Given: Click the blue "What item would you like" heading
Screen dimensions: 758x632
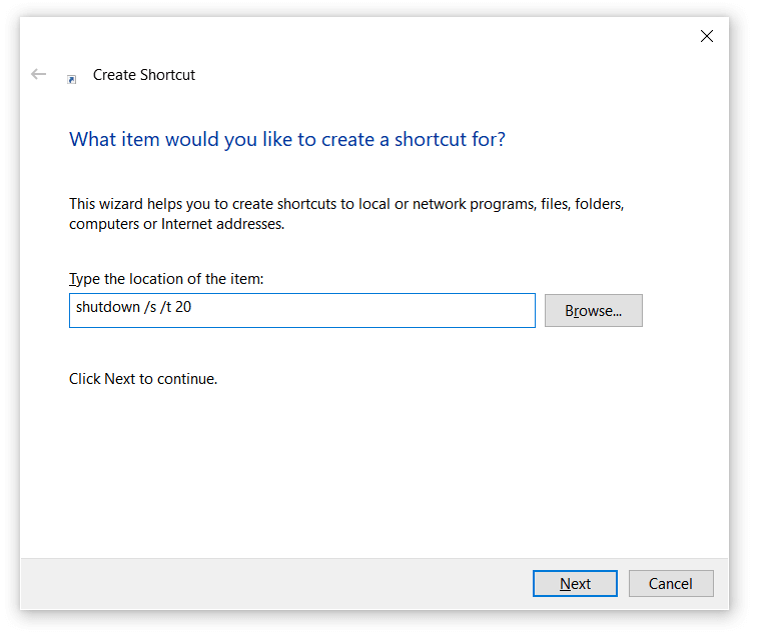Looking at the screenshot, I should 287,139.
